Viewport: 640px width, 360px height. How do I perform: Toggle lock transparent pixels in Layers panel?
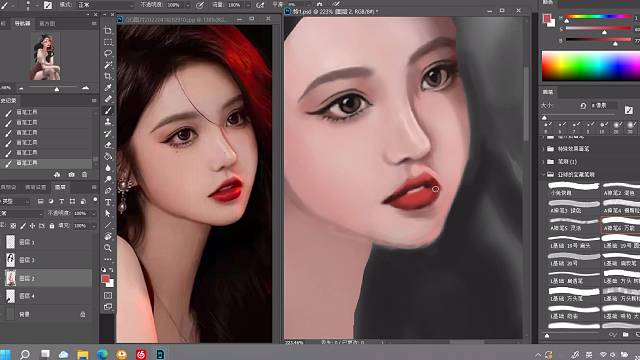(13, 225)
